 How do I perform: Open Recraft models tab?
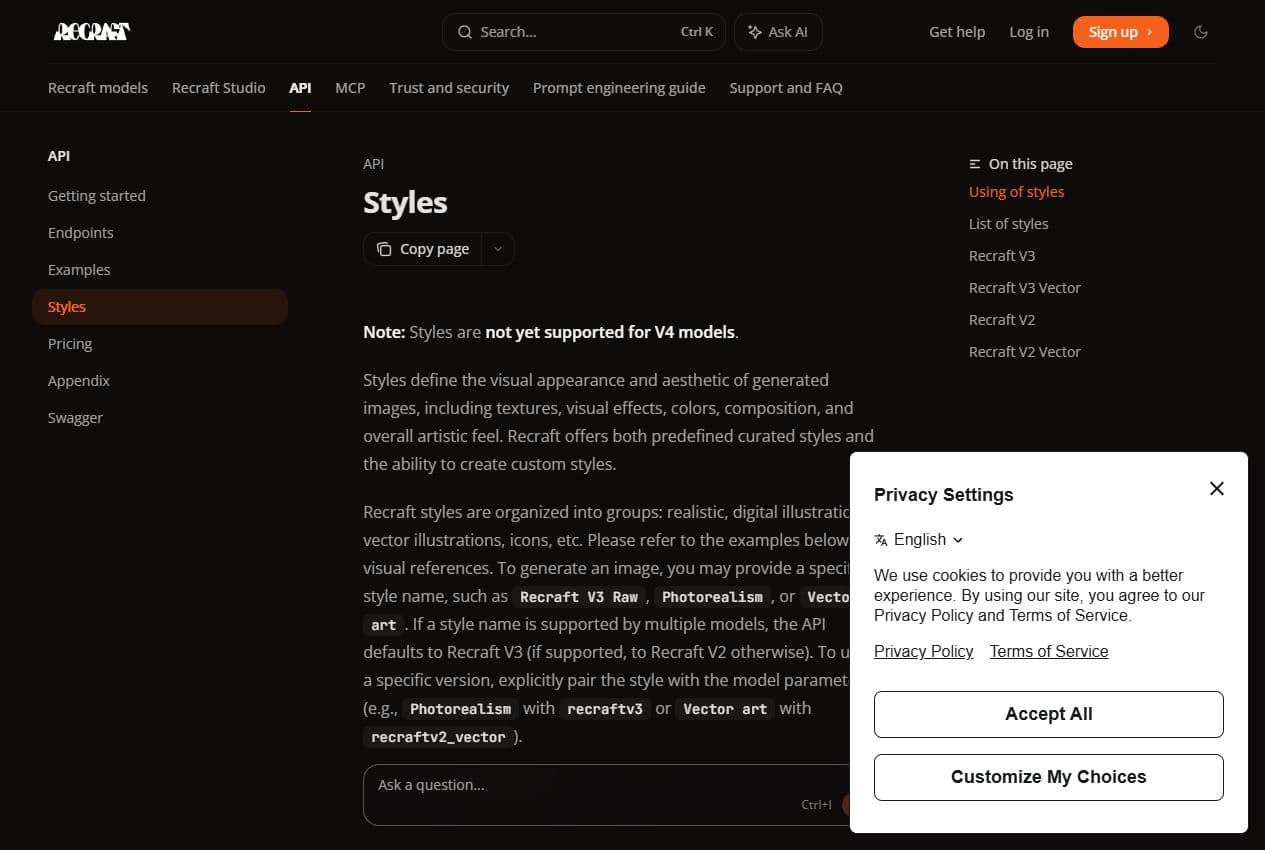pyautogui.click(x=98, y=88)
